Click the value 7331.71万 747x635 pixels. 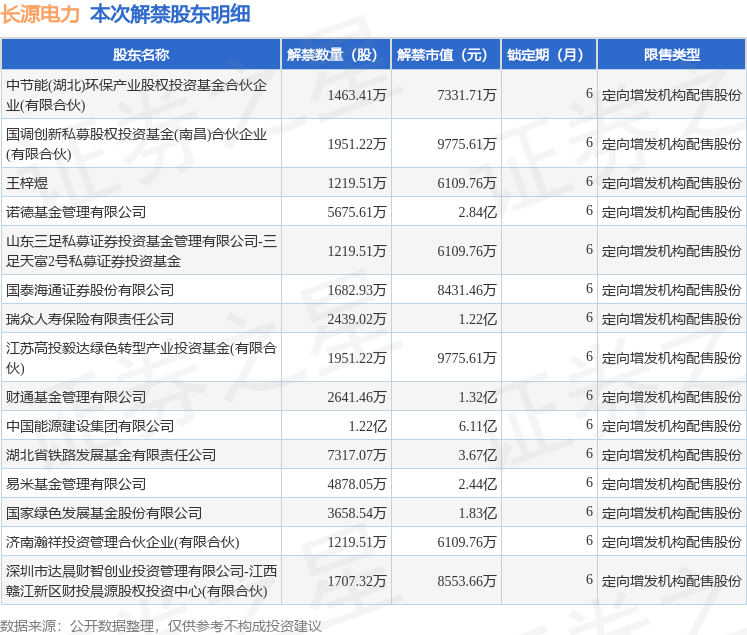467,95
